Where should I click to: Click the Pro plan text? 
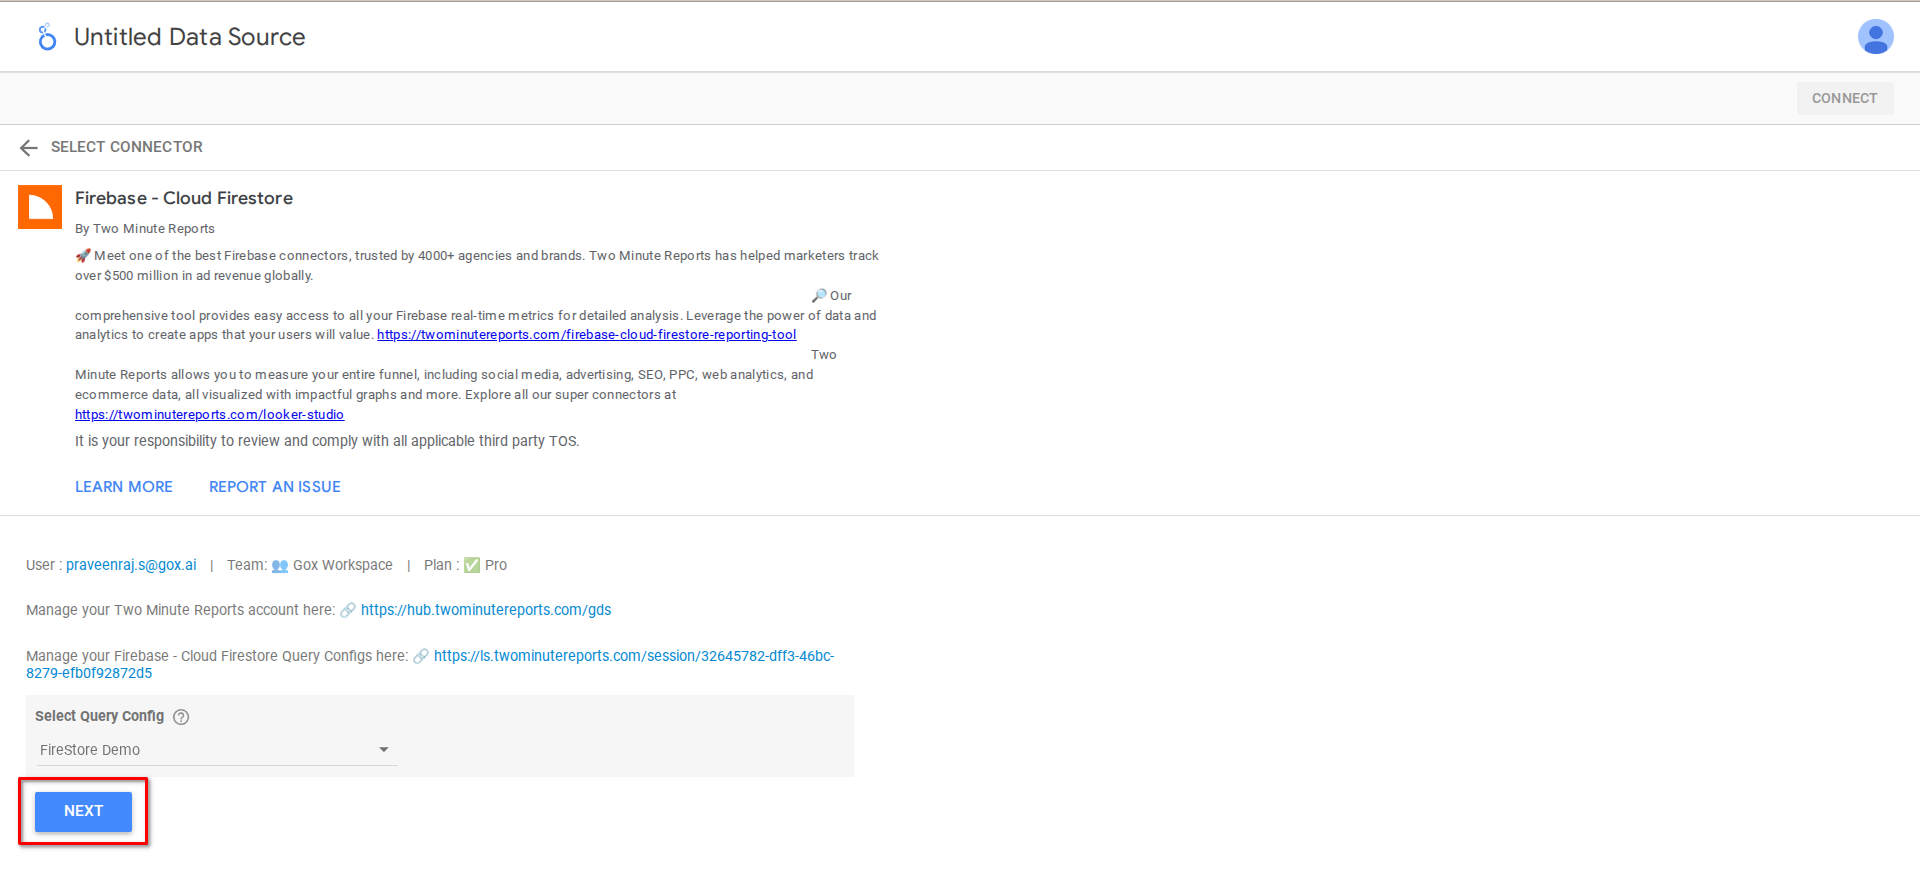pyautogui.click(x=496, y=565)
